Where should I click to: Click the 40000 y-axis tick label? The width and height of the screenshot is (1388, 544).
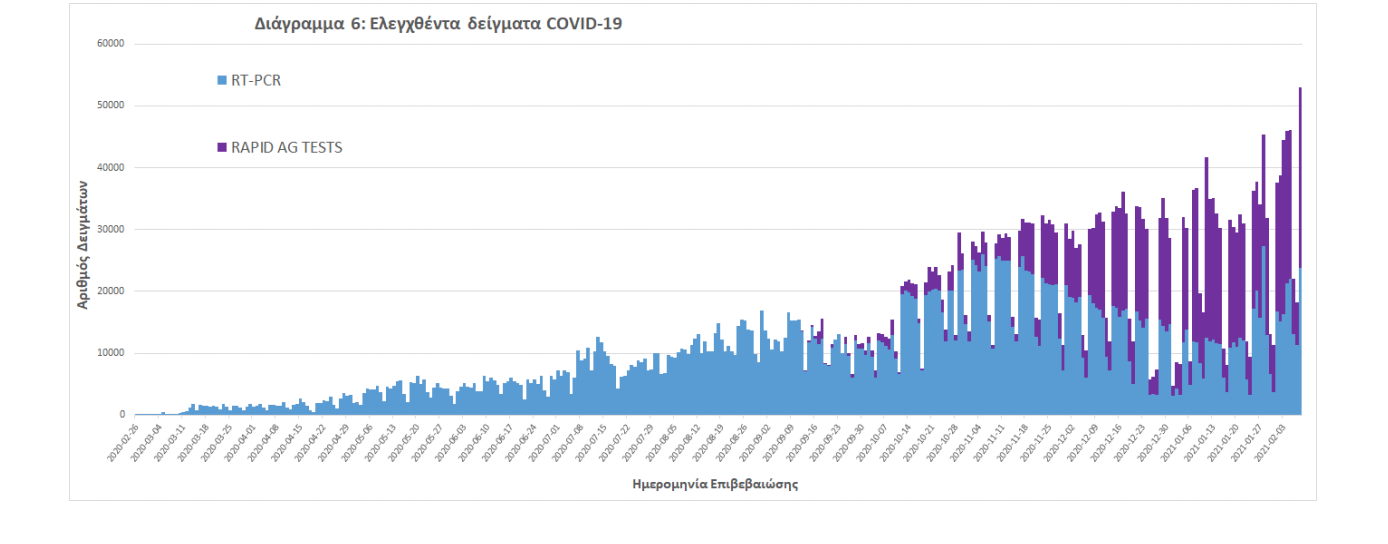pyautogui.click(x=110, y=168)
